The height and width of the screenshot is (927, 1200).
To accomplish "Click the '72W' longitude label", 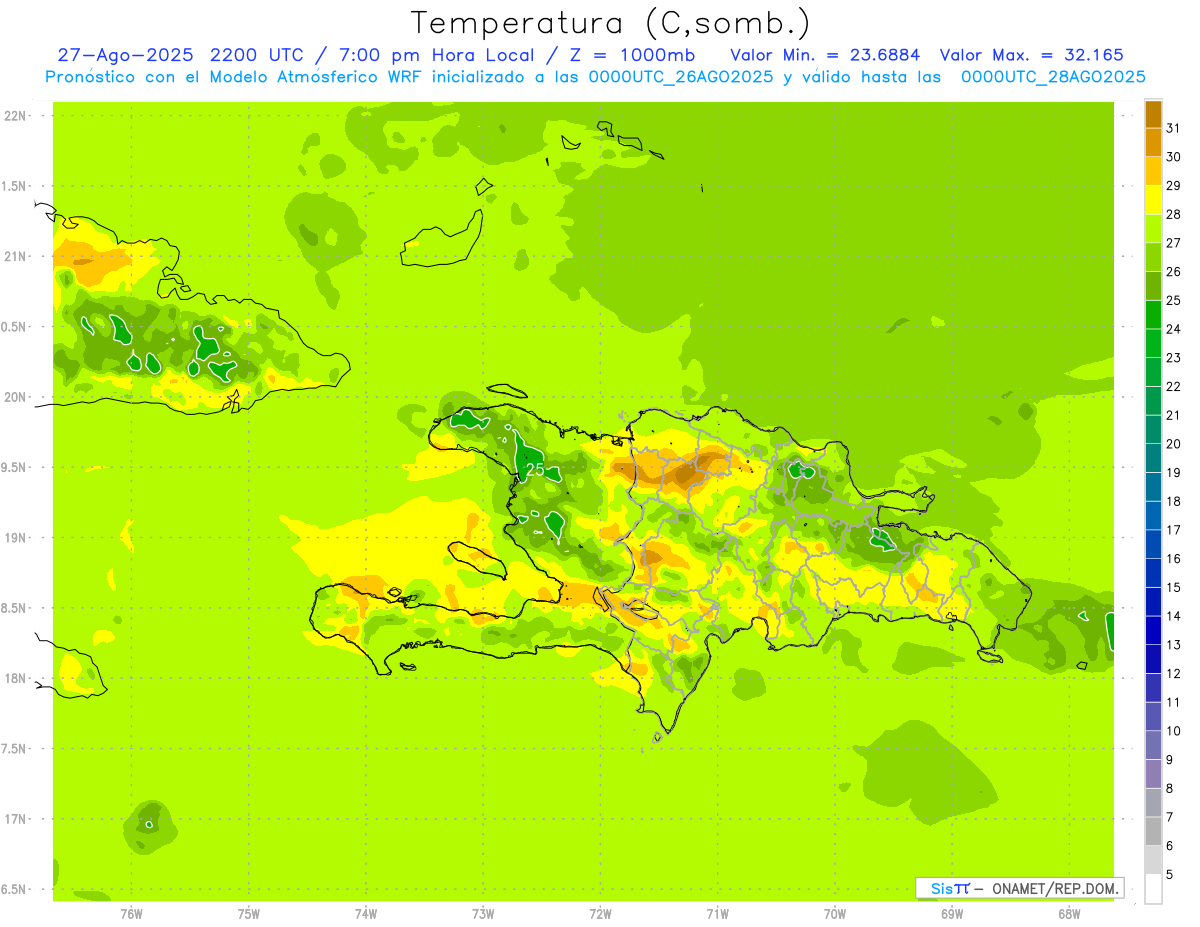I will click(600, 914).
